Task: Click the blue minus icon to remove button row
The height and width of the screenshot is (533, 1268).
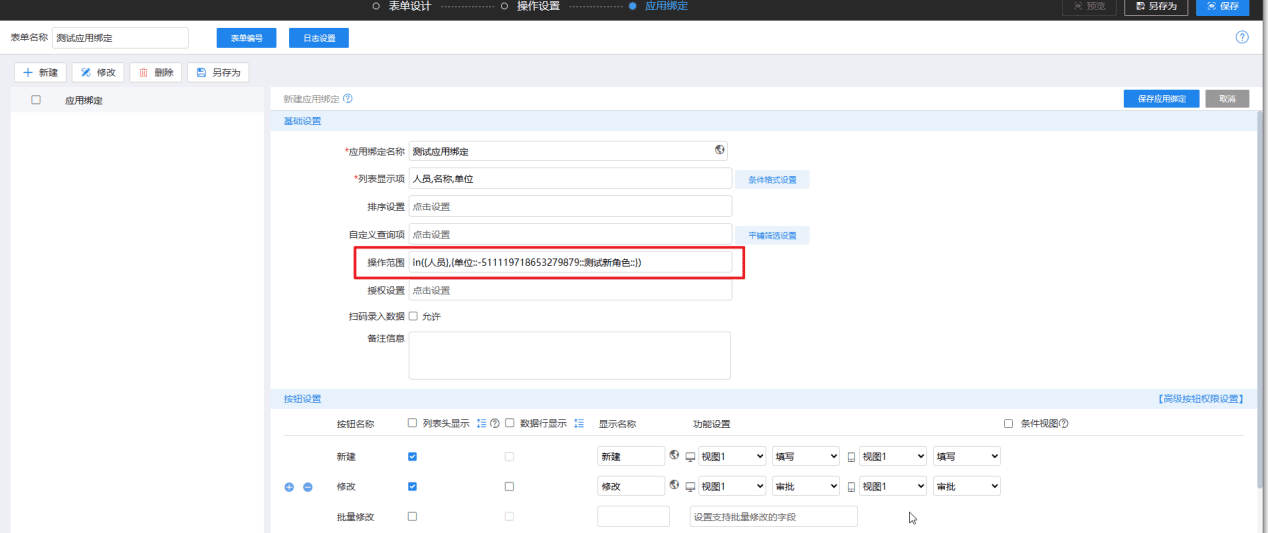Action: 307,487
